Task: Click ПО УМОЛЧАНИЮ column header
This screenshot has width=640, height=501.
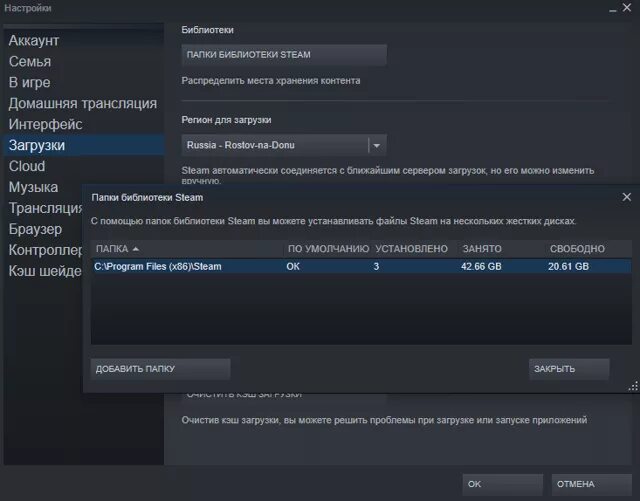Action: (329, 249)
